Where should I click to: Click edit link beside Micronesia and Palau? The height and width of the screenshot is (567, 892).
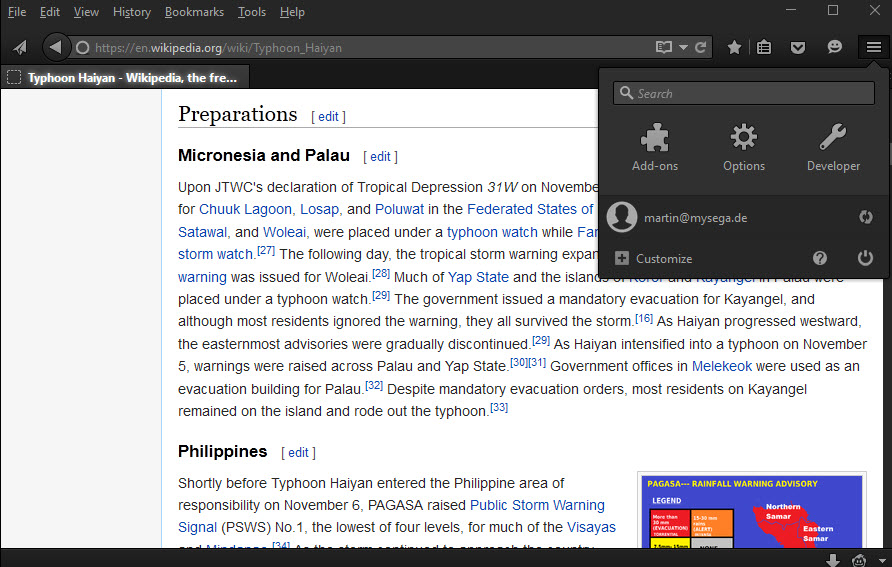pos(381,157)
